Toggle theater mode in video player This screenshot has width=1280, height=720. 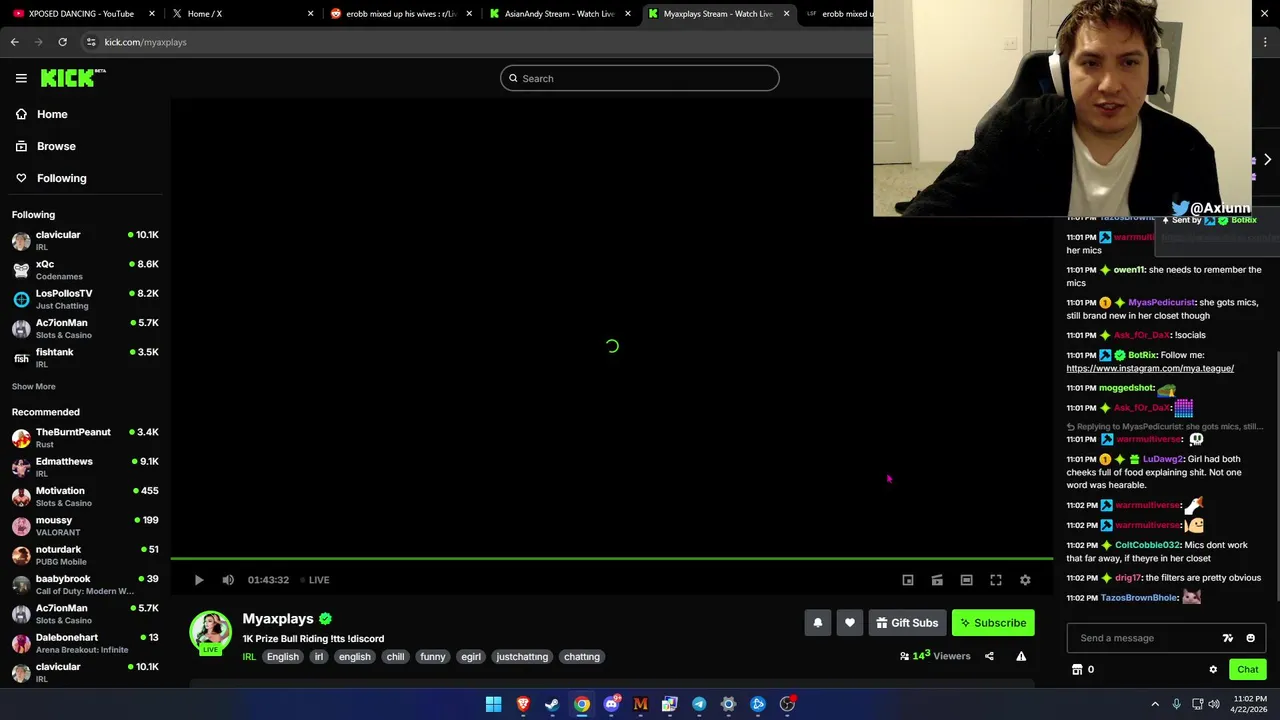coord(966,580)
